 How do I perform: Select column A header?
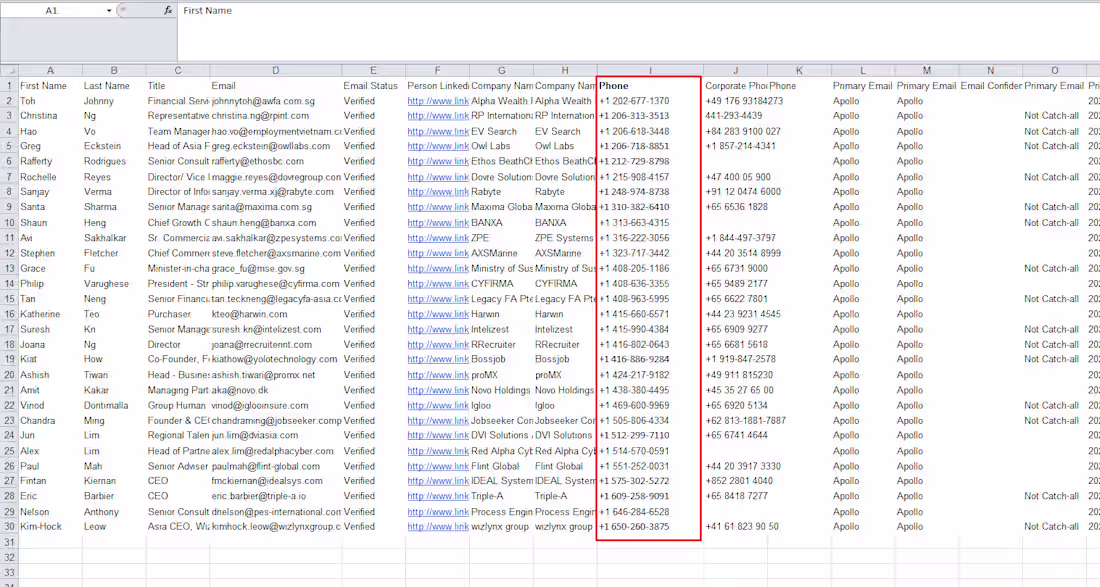51,70
